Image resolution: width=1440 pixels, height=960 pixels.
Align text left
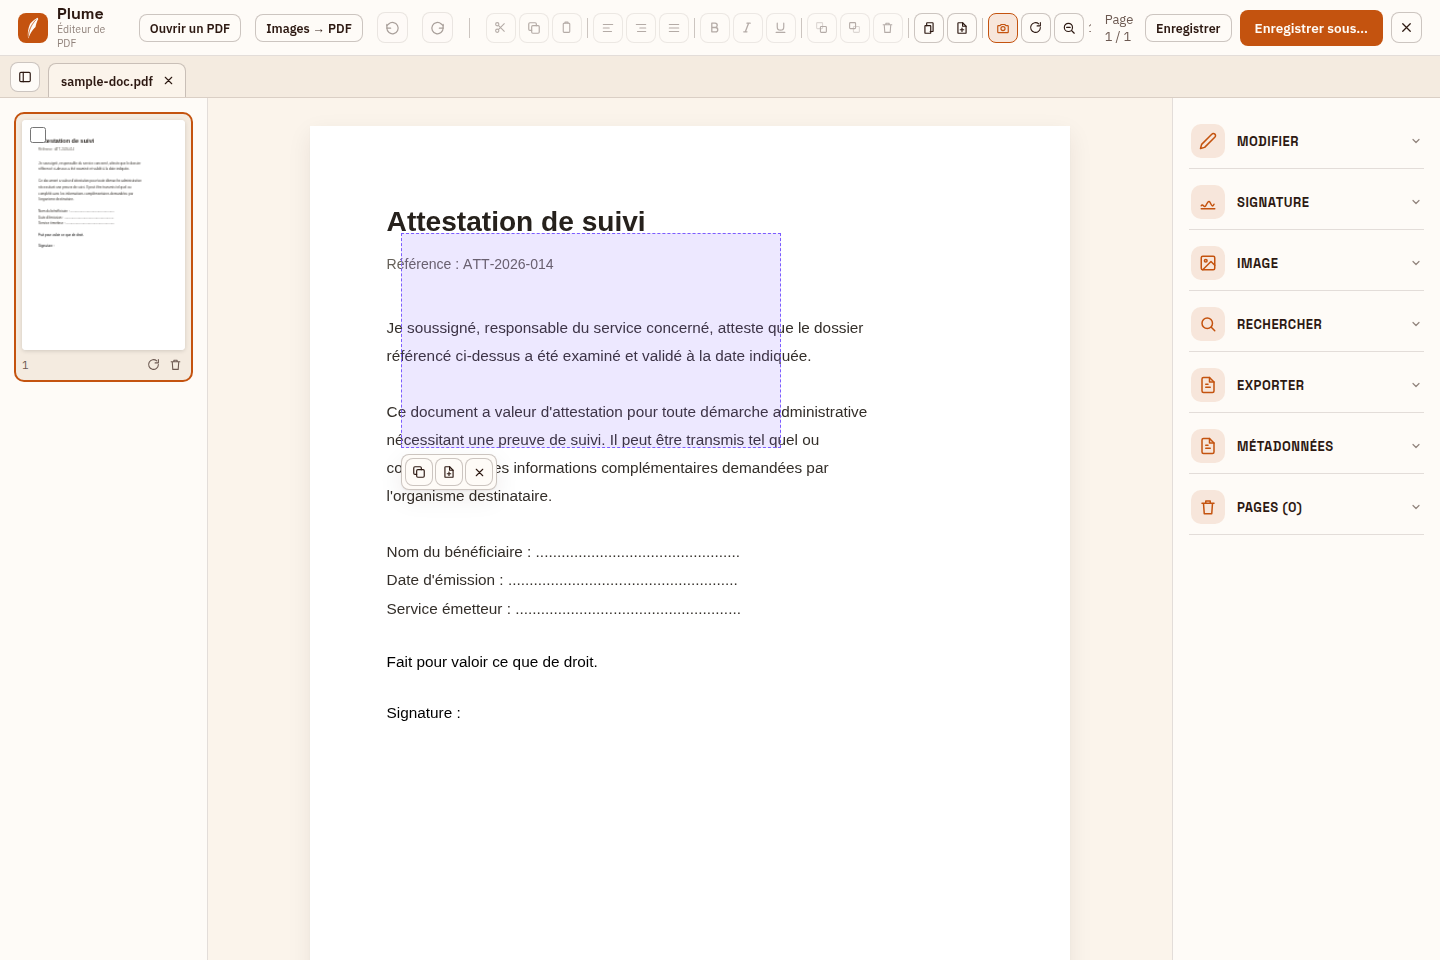(608, 28)
